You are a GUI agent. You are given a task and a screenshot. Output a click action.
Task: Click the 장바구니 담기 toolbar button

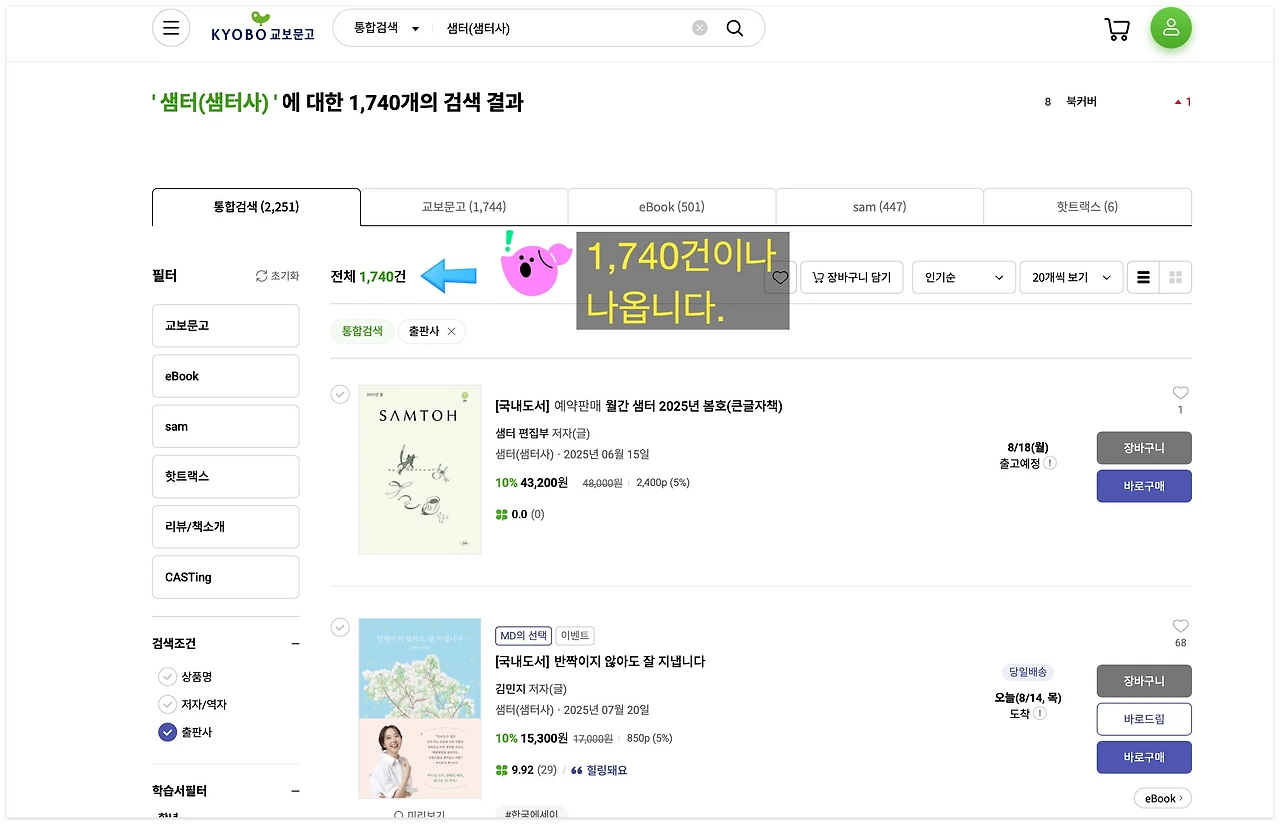point(852,278)
